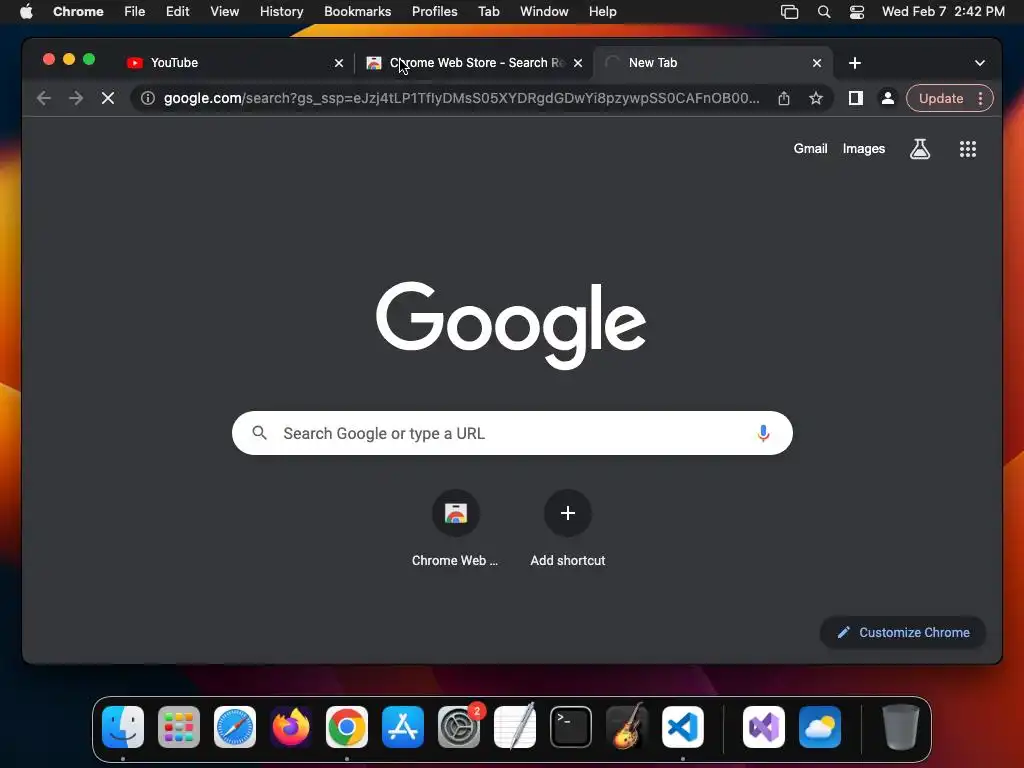Open the Images link
Image resolution: width=1024 pixels, height=768 pixels.
[863, 148]
